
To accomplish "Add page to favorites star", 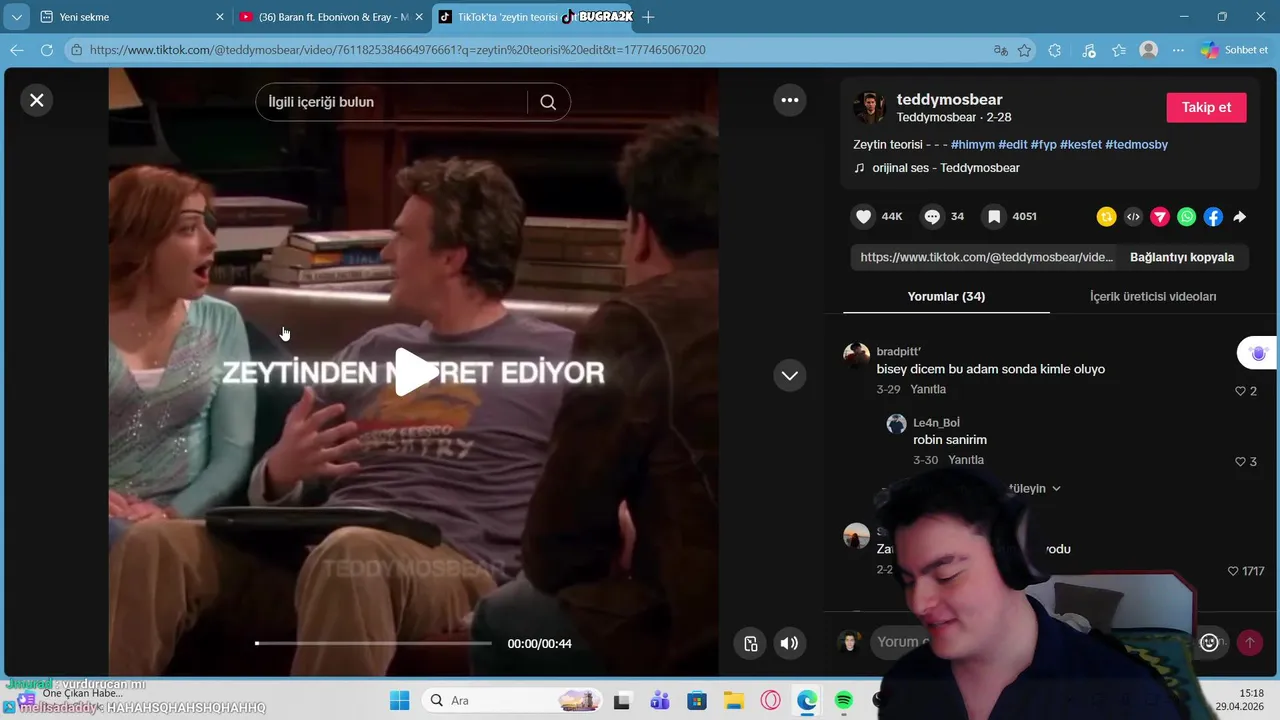I will 1024,50.
